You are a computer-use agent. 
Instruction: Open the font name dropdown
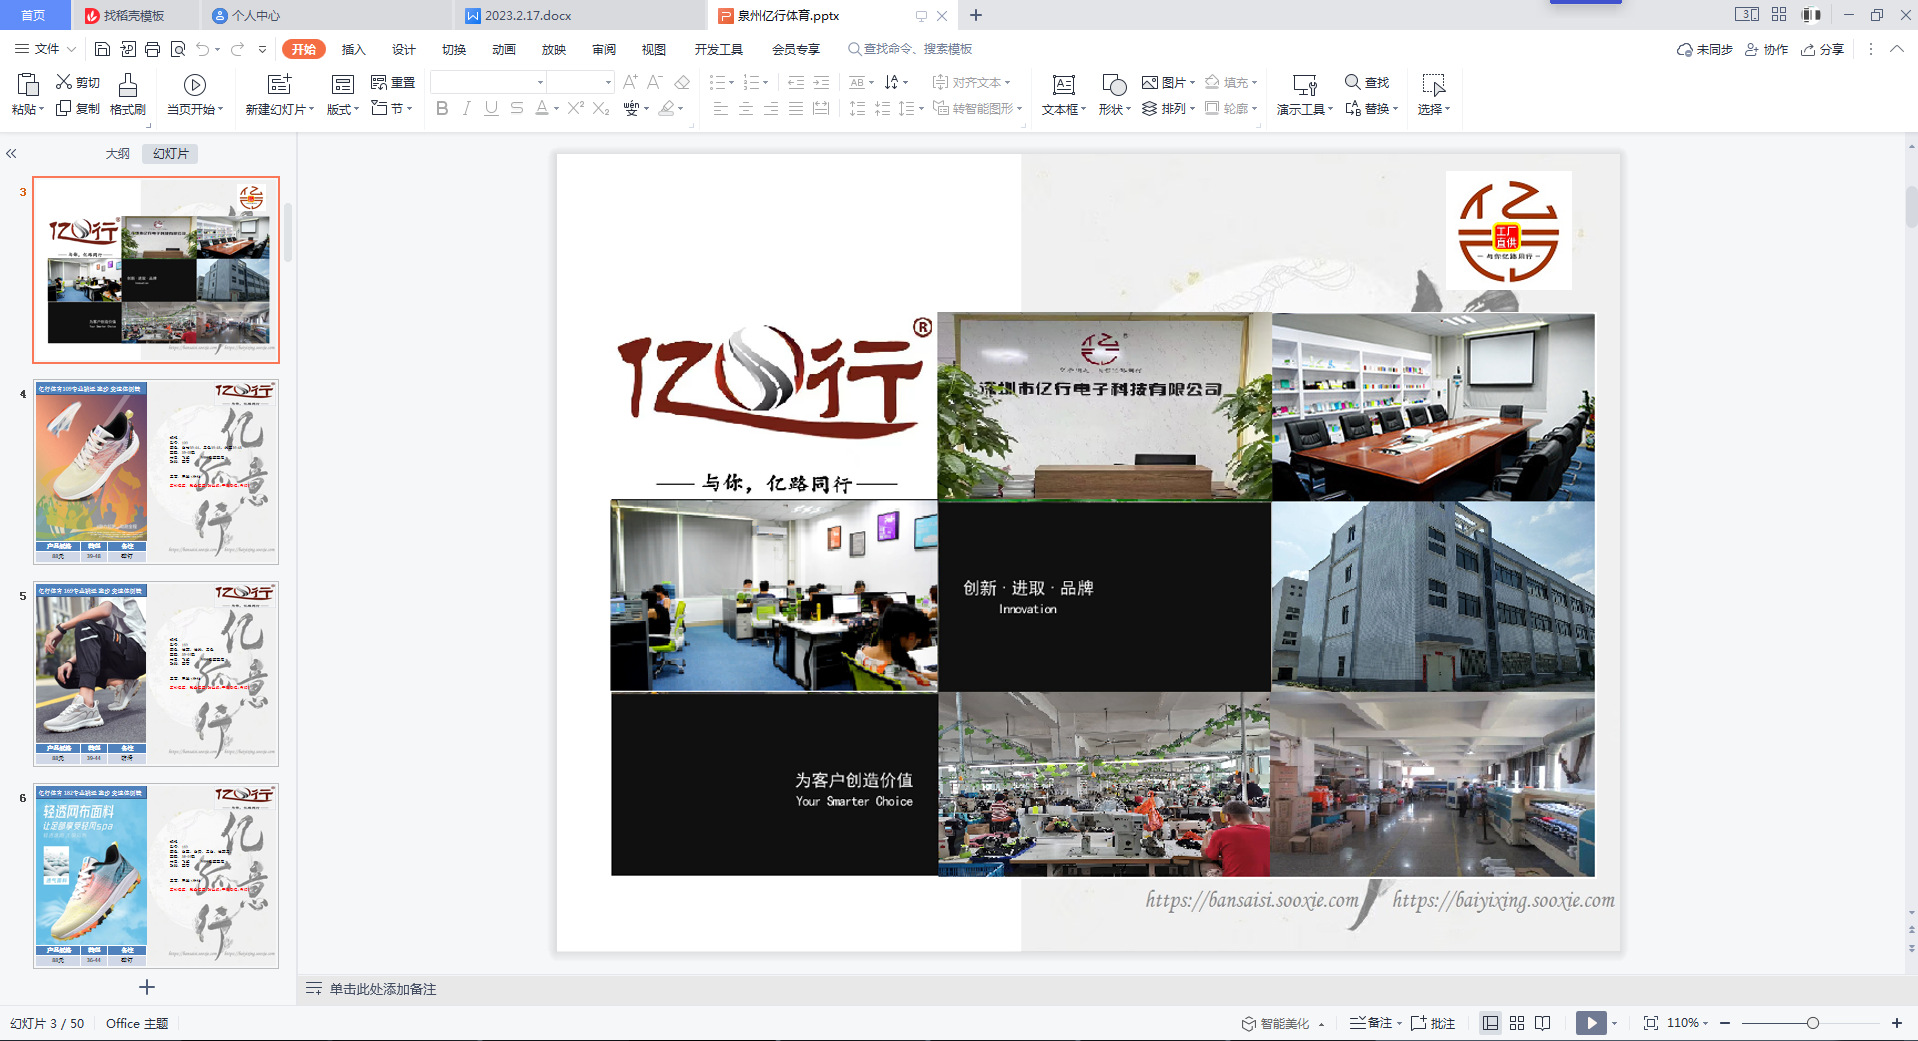[540, 82]
